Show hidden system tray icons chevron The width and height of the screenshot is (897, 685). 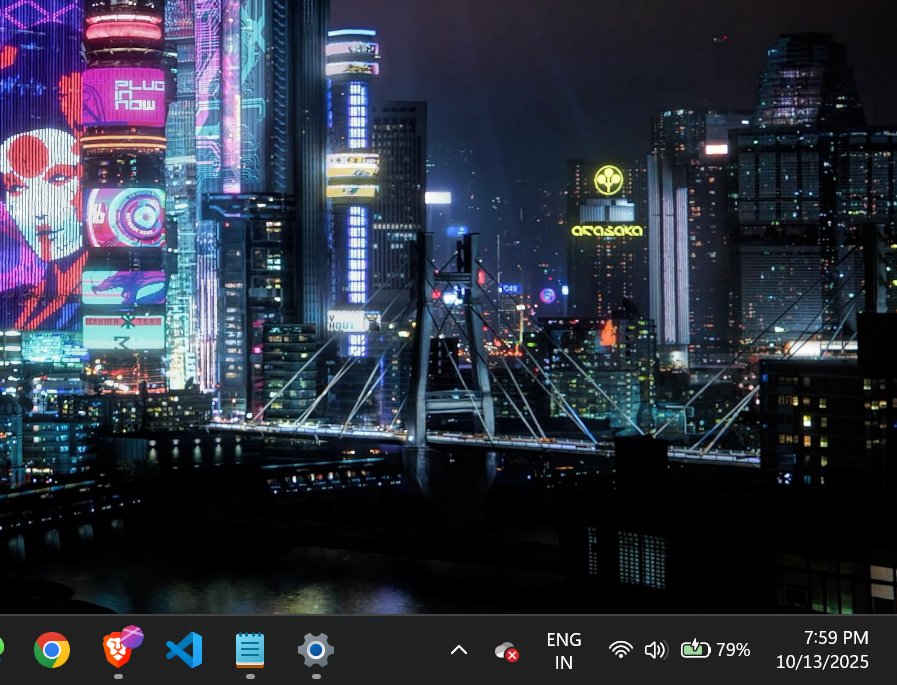[x=459, y=650]
